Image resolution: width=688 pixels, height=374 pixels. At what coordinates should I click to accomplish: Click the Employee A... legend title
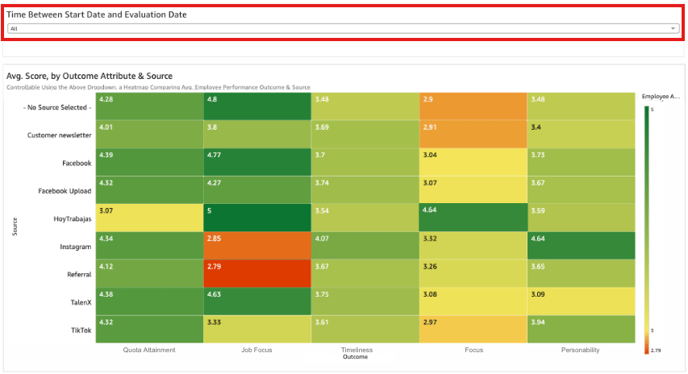click(x=661, y=97)
